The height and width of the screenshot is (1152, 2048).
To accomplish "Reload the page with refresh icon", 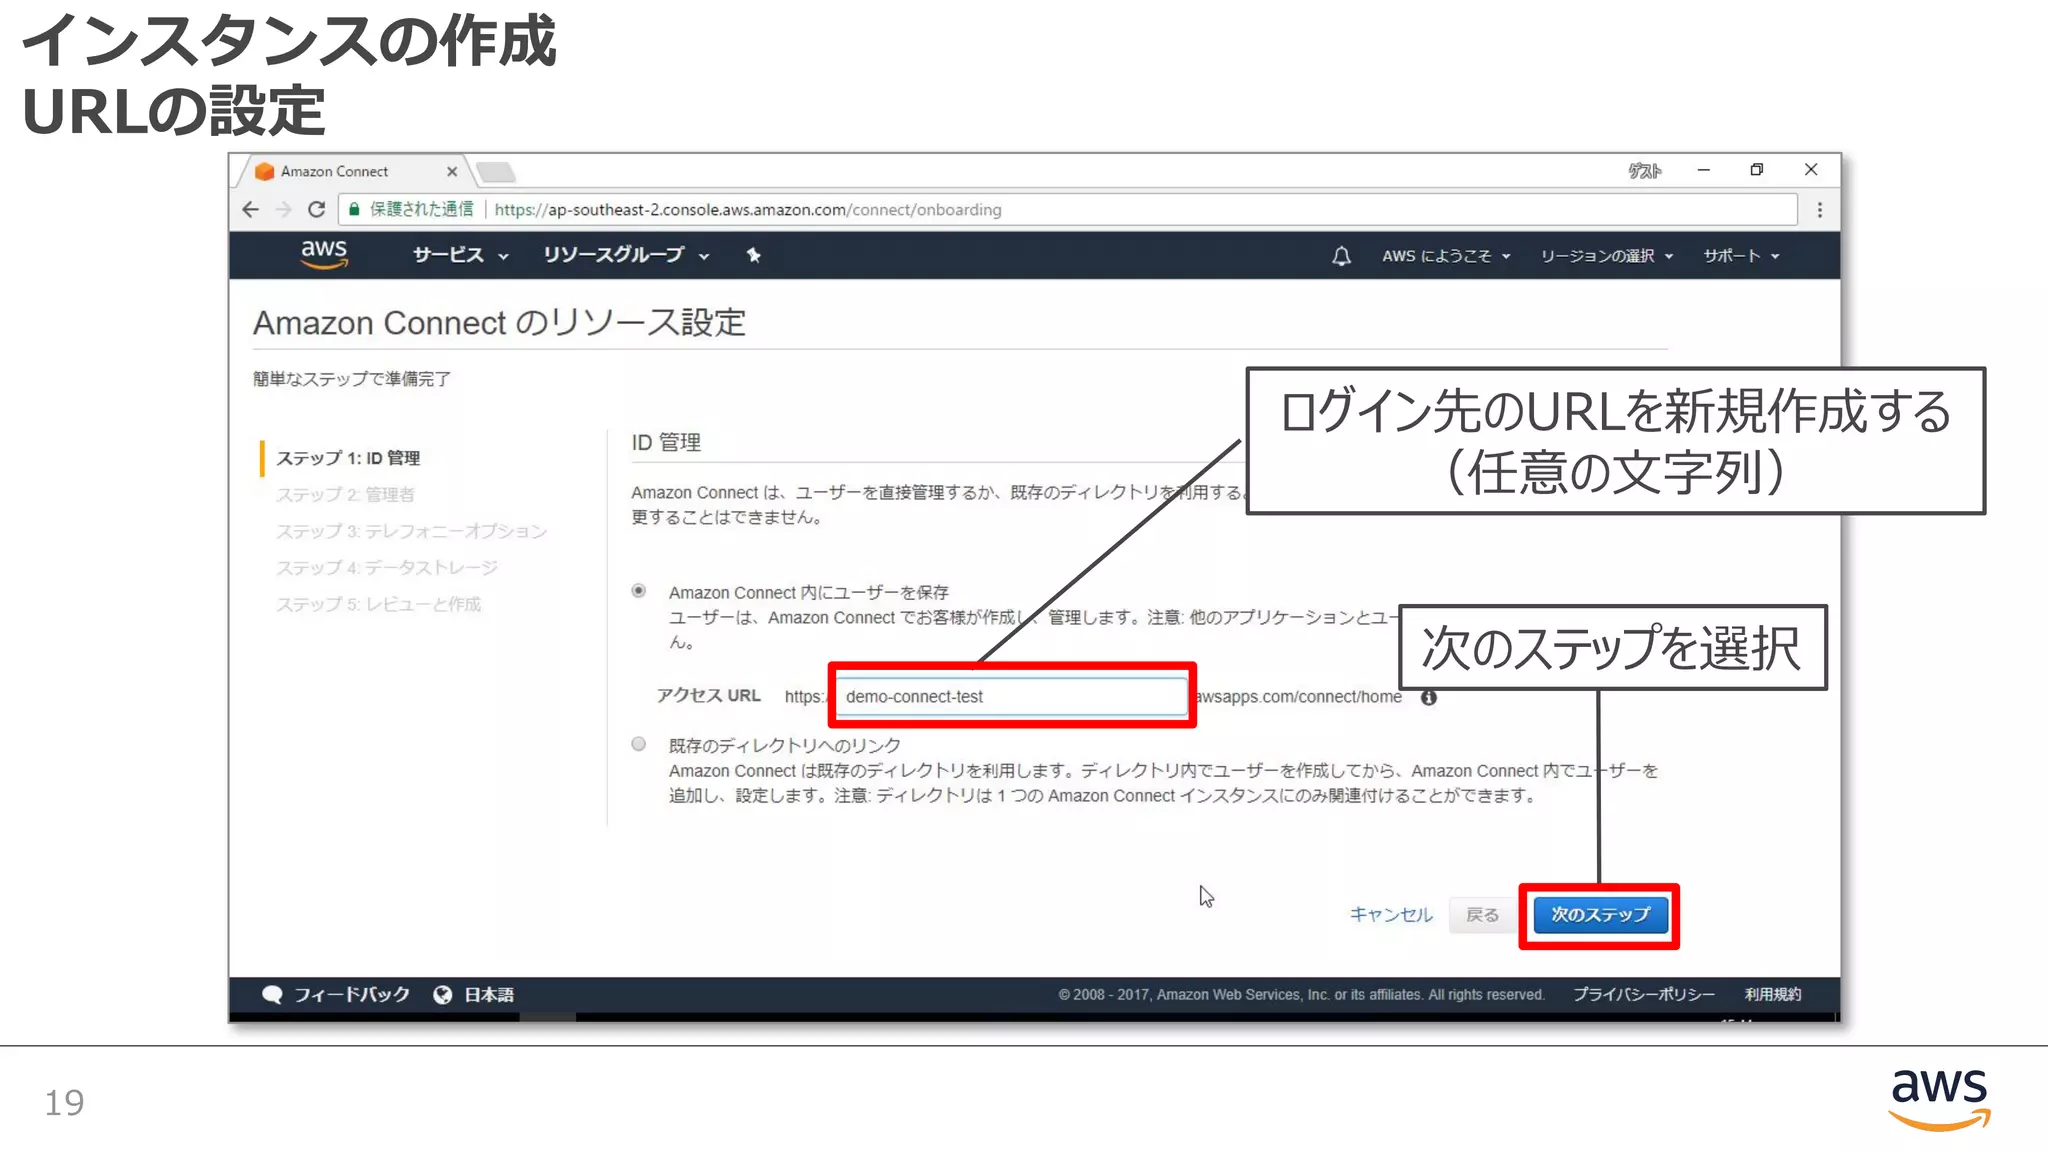I will click(316, 209).
